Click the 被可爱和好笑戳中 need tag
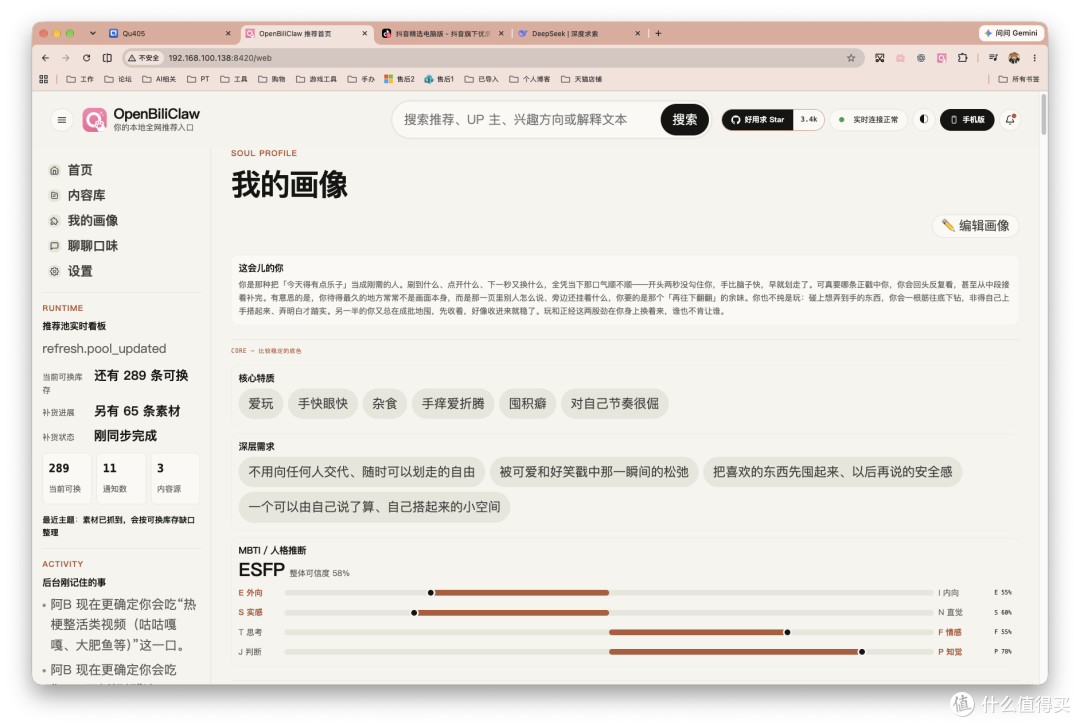This screenshot has width=1080, height=727. coord(594,472)
